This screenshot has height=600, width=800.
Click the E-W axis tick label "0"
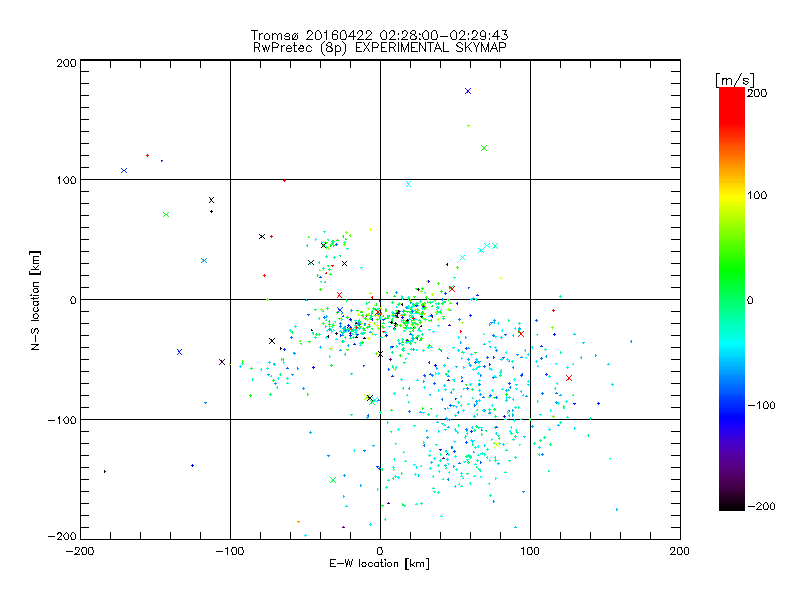point(380,551)
